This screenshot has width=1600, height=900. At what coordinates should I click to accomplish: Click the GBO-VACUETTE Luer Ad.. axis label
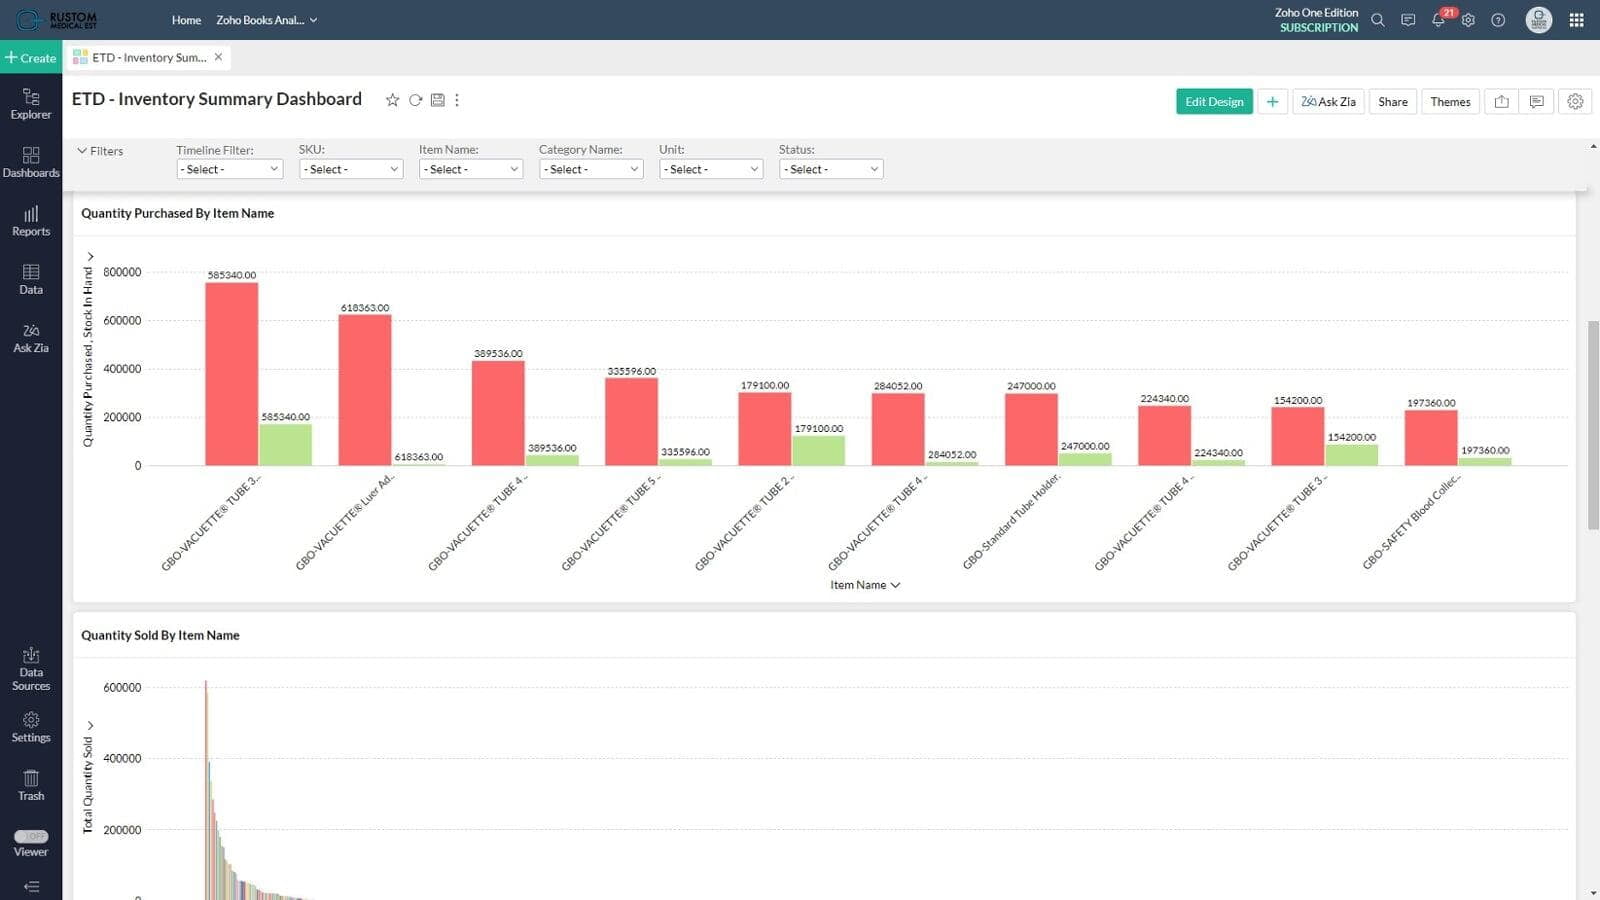(345, 522)
